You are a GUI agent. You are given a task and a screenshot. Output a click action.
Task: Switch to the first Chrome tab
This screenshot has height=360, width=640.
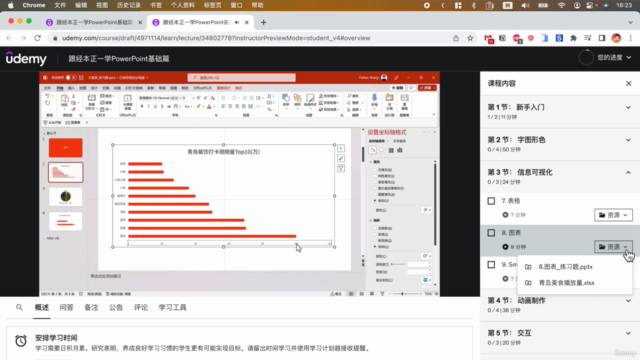(94, 22)
